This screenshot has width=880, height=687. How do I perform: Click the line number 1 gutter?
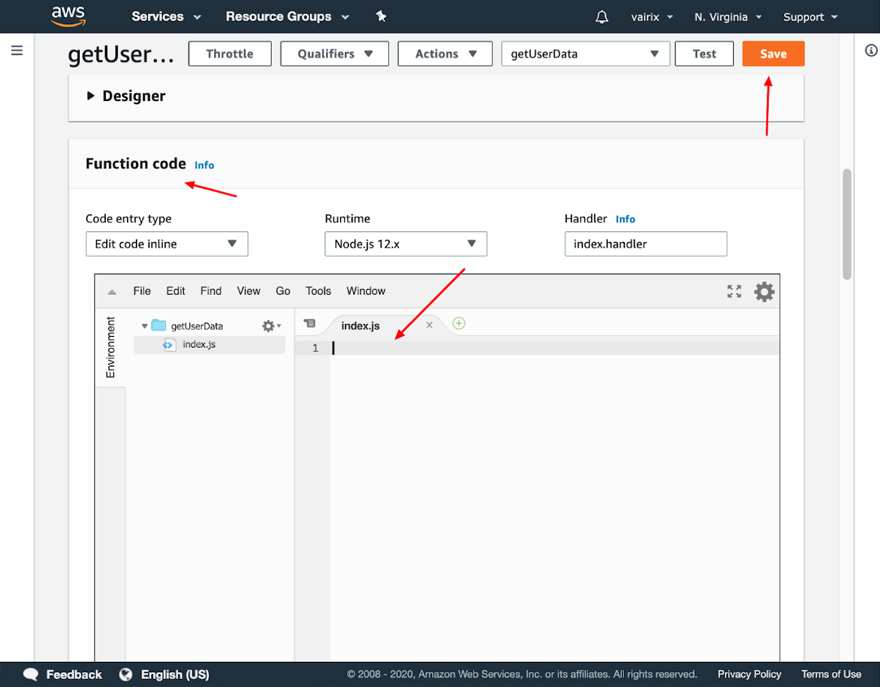coord(315,348)
